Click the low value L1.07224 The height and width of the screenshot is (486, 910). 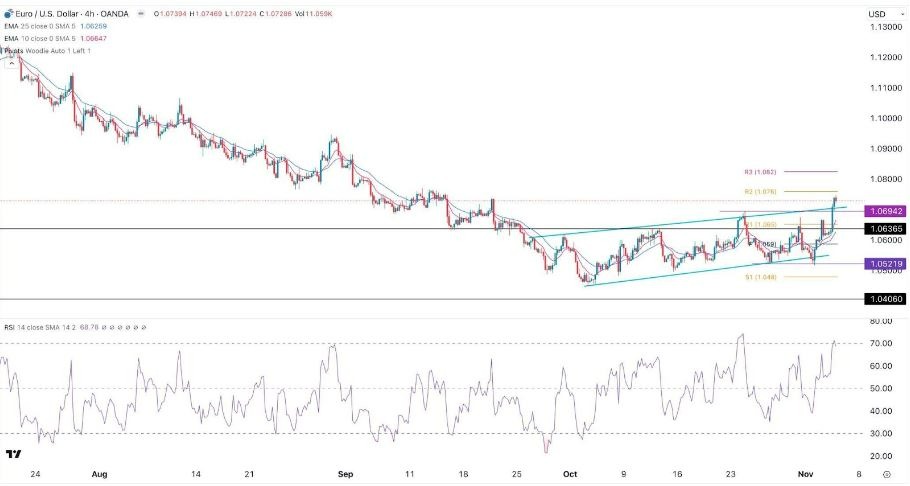(x=241, y=14)
